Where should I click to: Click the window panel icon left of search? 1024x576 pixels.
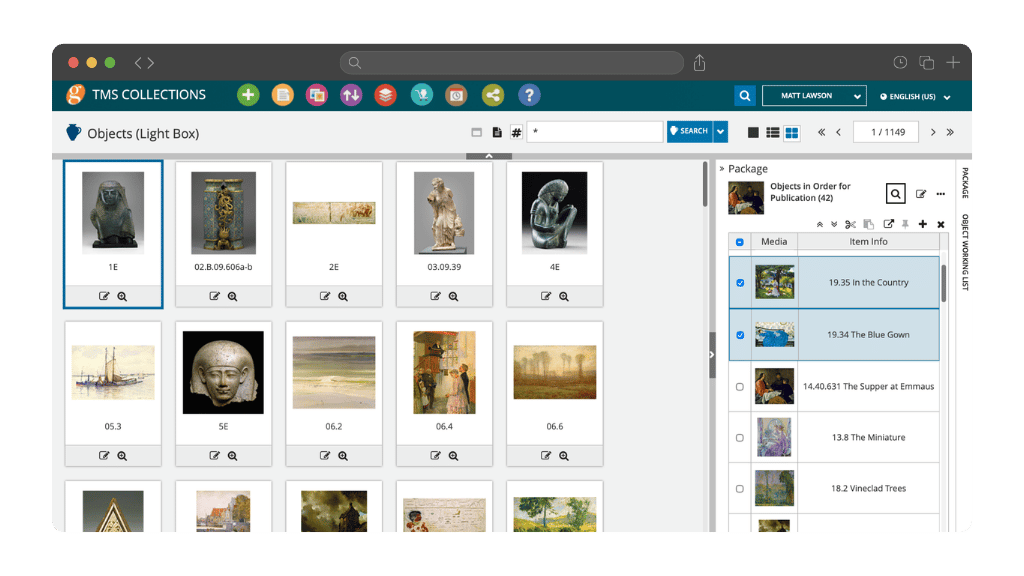[477, 133]
